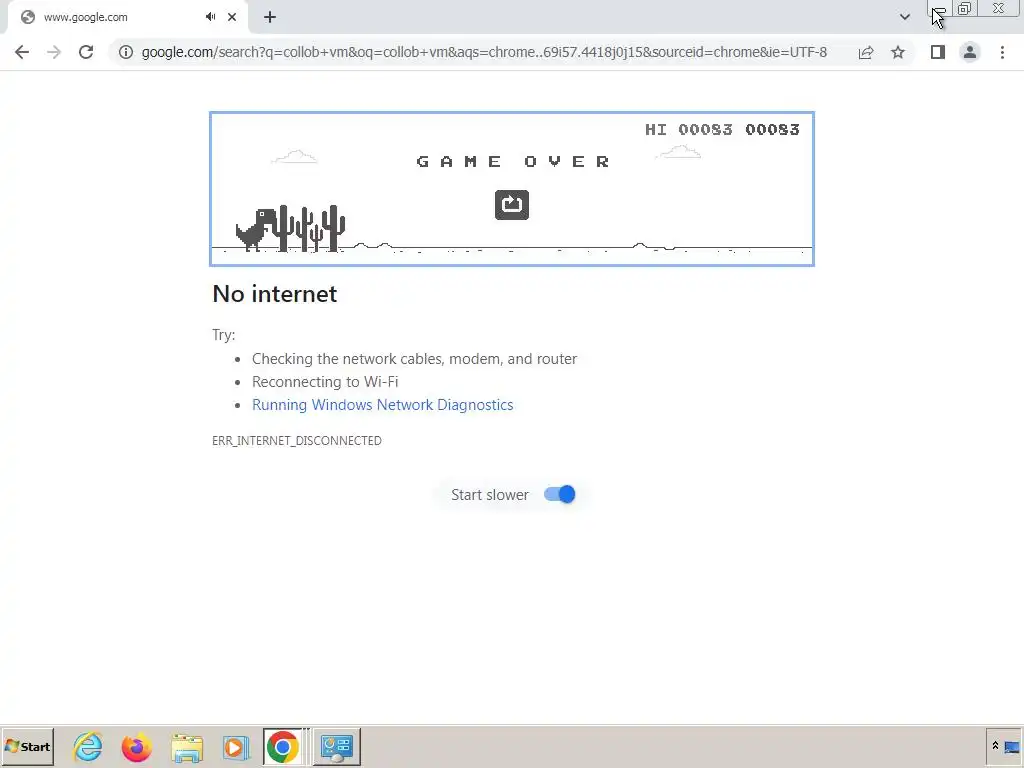Bookmark this page with the star icon
The image size is (1024, 768).
pos(898,52)
